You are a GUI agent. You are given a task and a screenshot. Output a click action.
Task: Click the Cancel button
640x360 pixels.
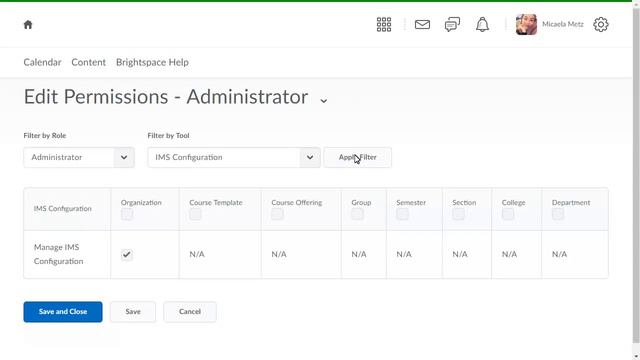[190, 312]
